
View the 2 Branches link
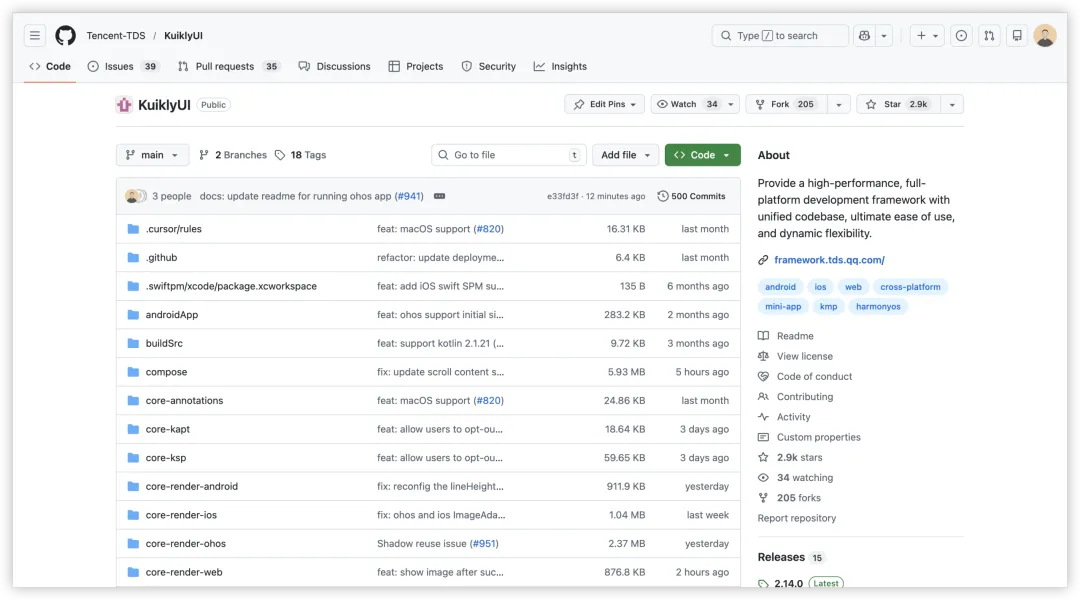coord(233,155)
